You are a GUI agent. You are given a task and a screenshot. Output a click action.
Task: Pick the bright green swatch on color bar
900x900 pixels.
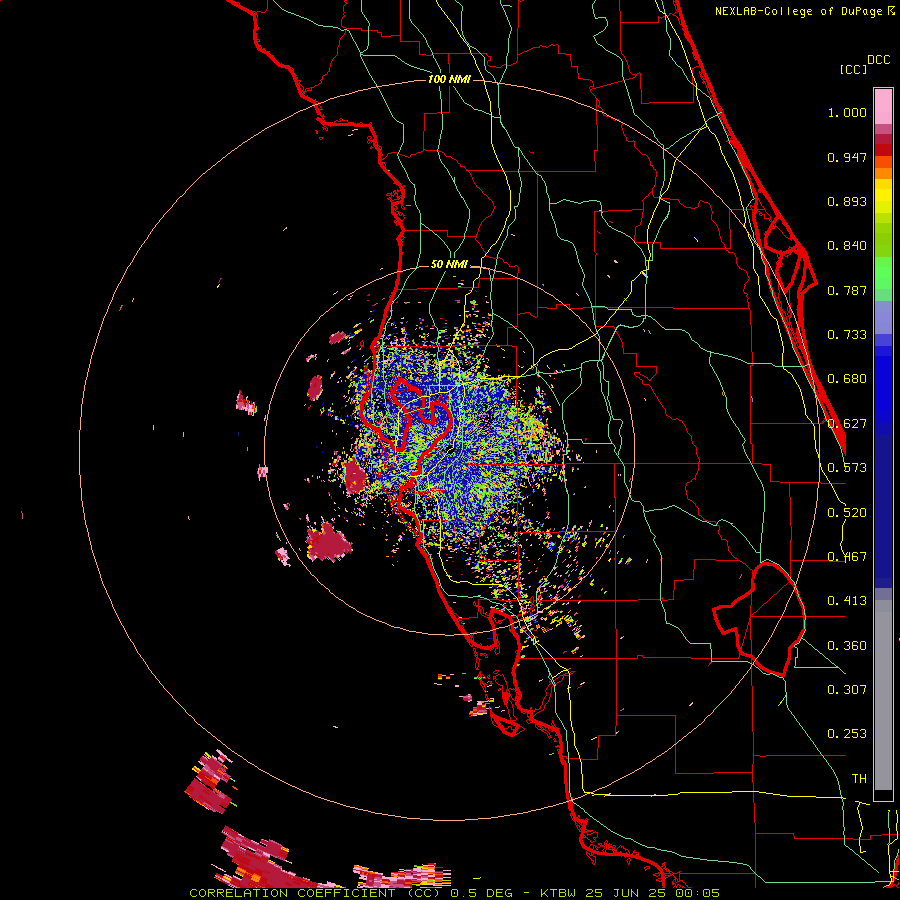[883, 273]
